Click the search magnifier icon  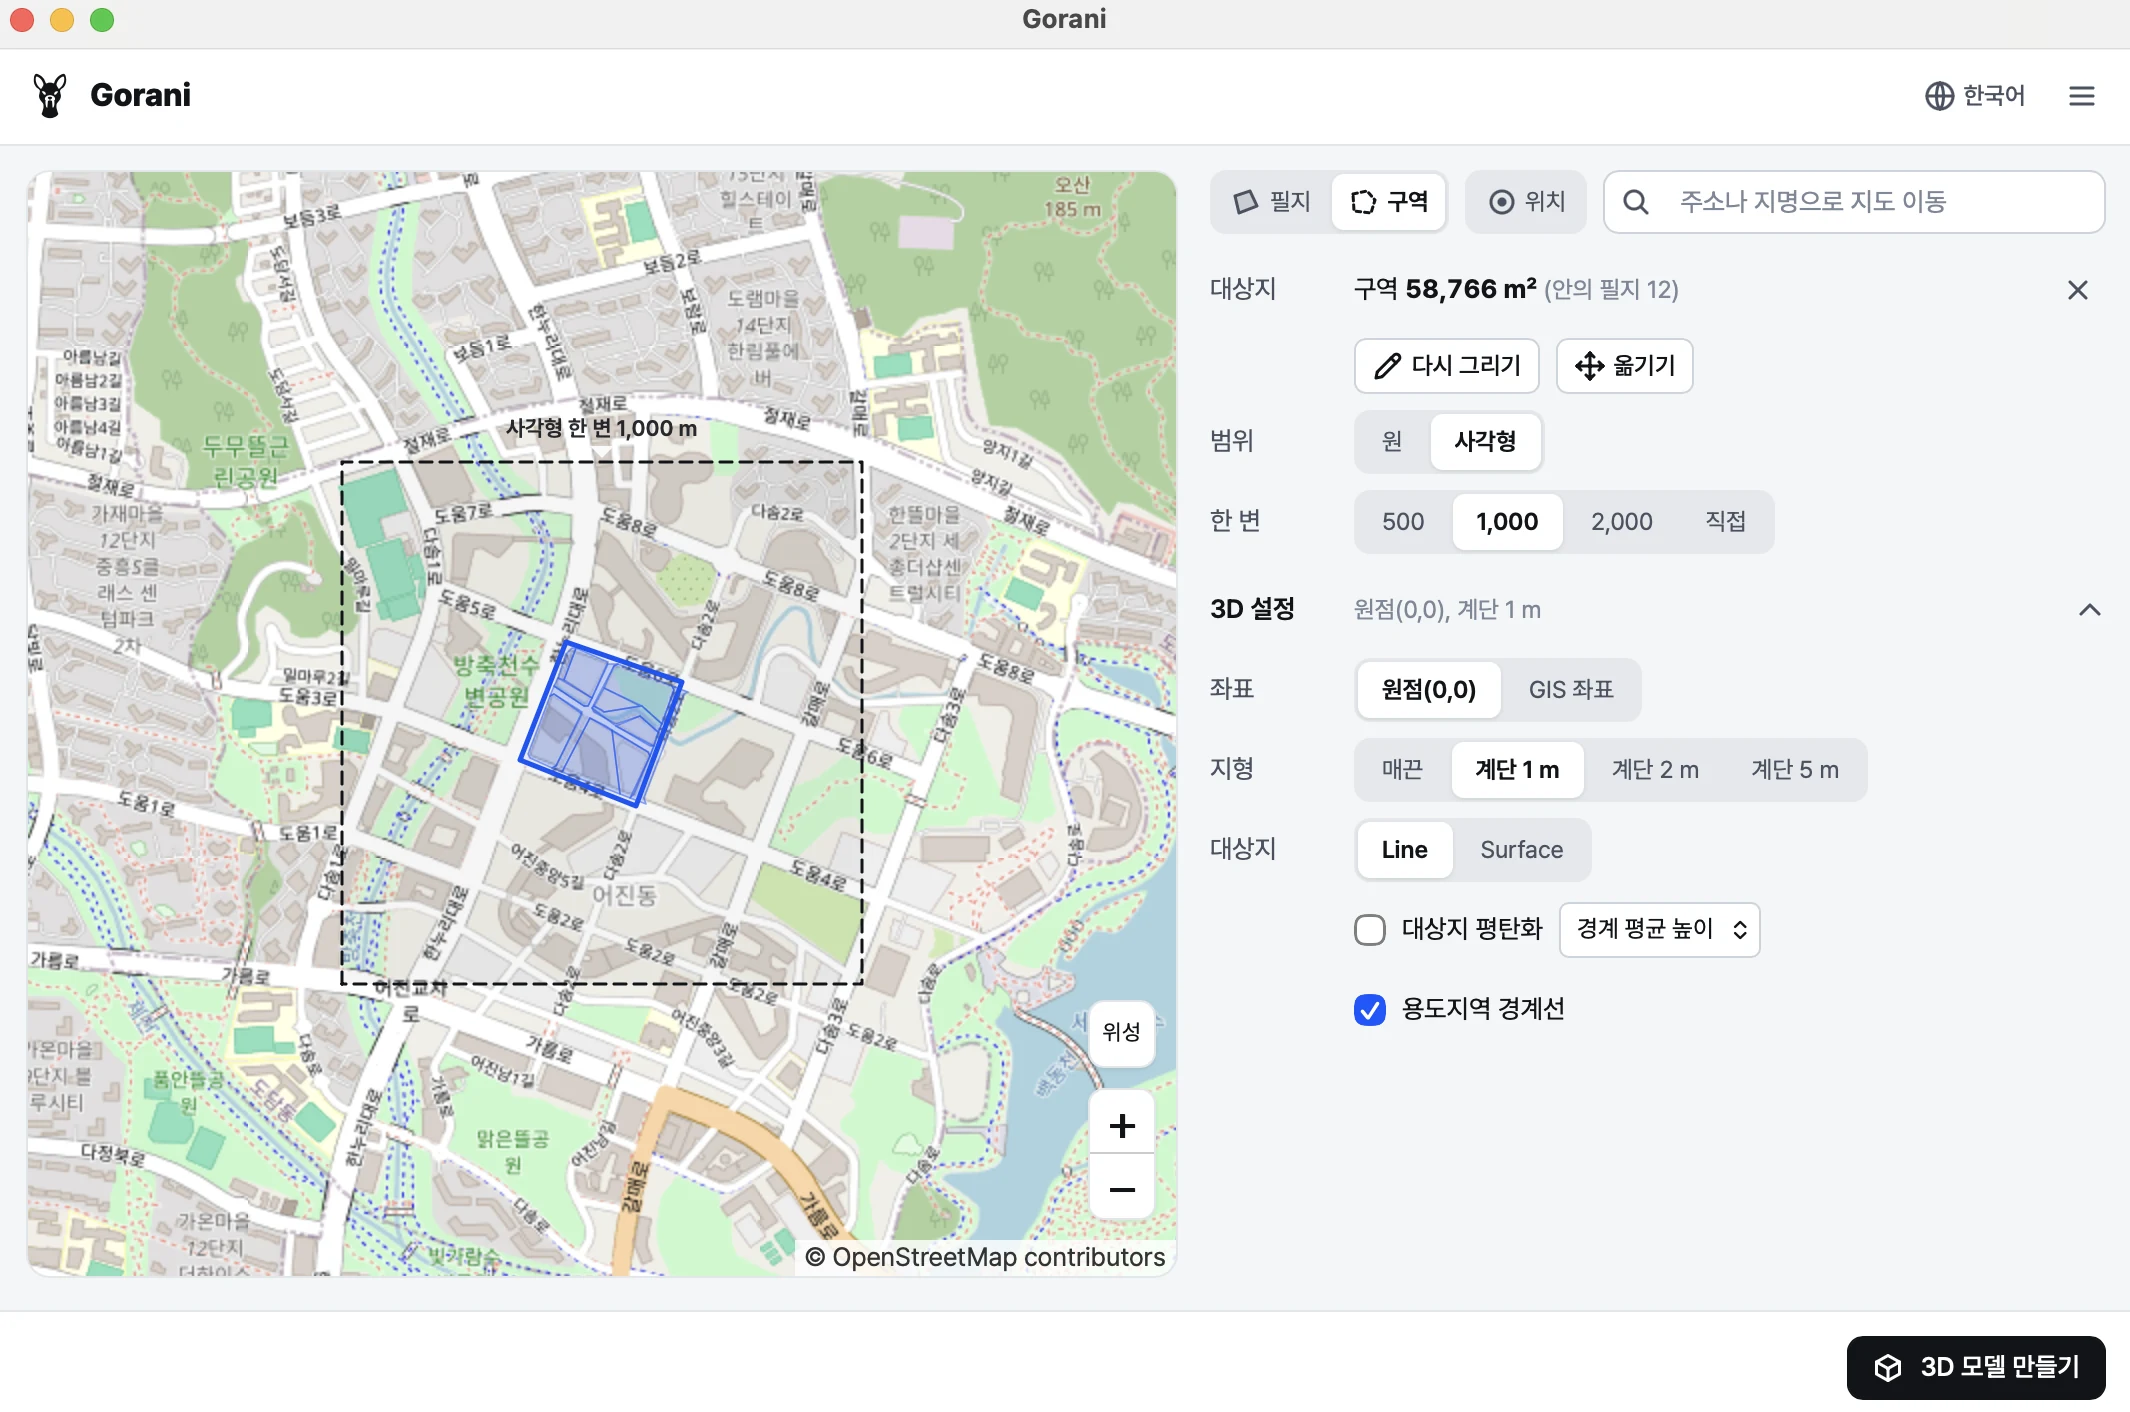(1636, 202)
